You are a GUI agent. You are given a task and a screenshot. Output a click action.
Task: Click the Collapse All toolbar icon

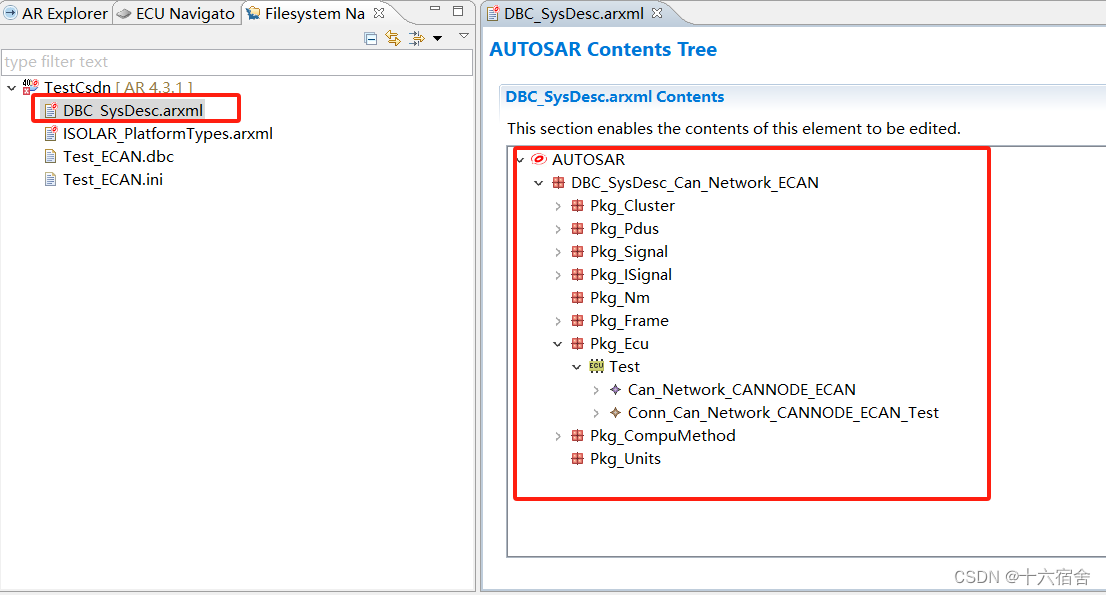pos(370,39)
